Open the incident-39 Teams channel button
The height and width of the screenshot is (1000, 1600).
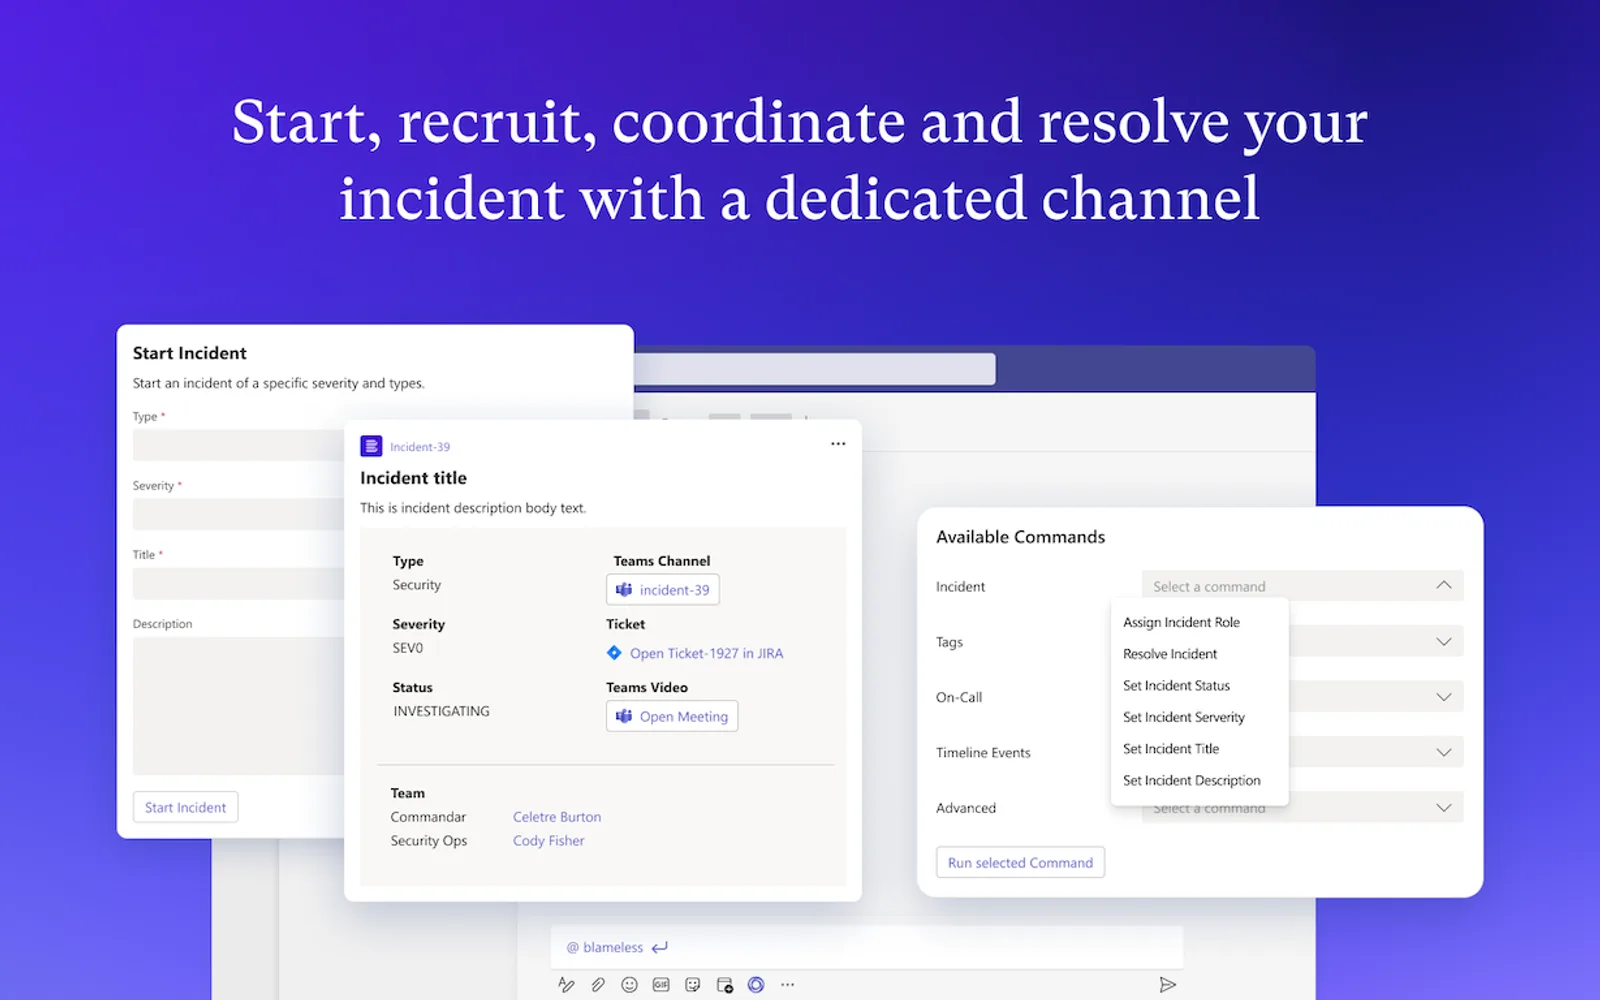click(x=662, y=590)
